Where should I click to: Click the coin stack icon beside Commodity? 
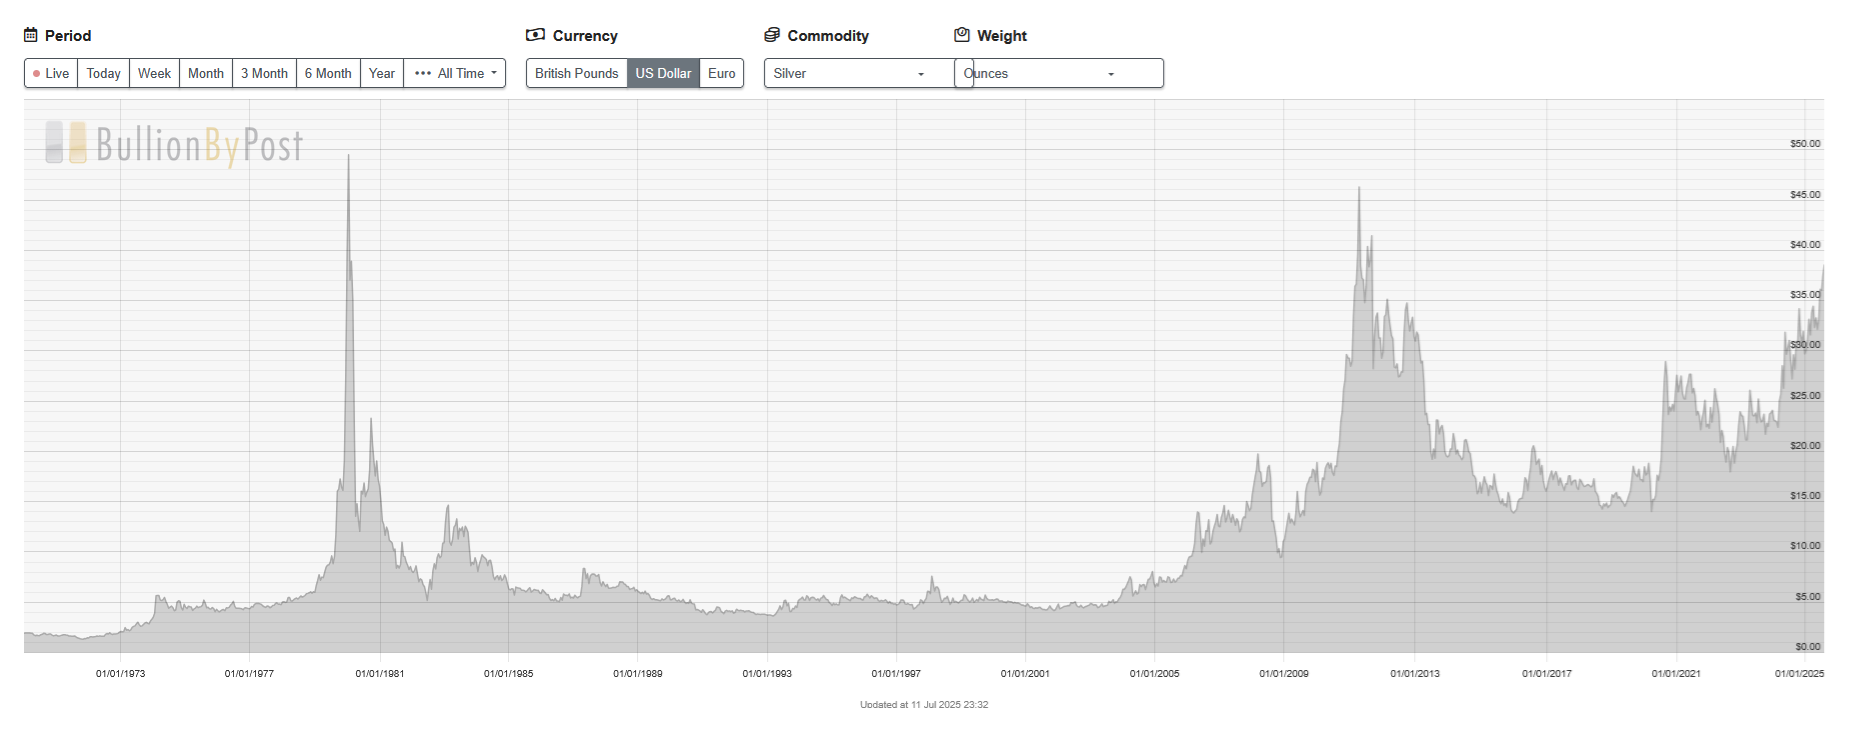coord(771,35)
